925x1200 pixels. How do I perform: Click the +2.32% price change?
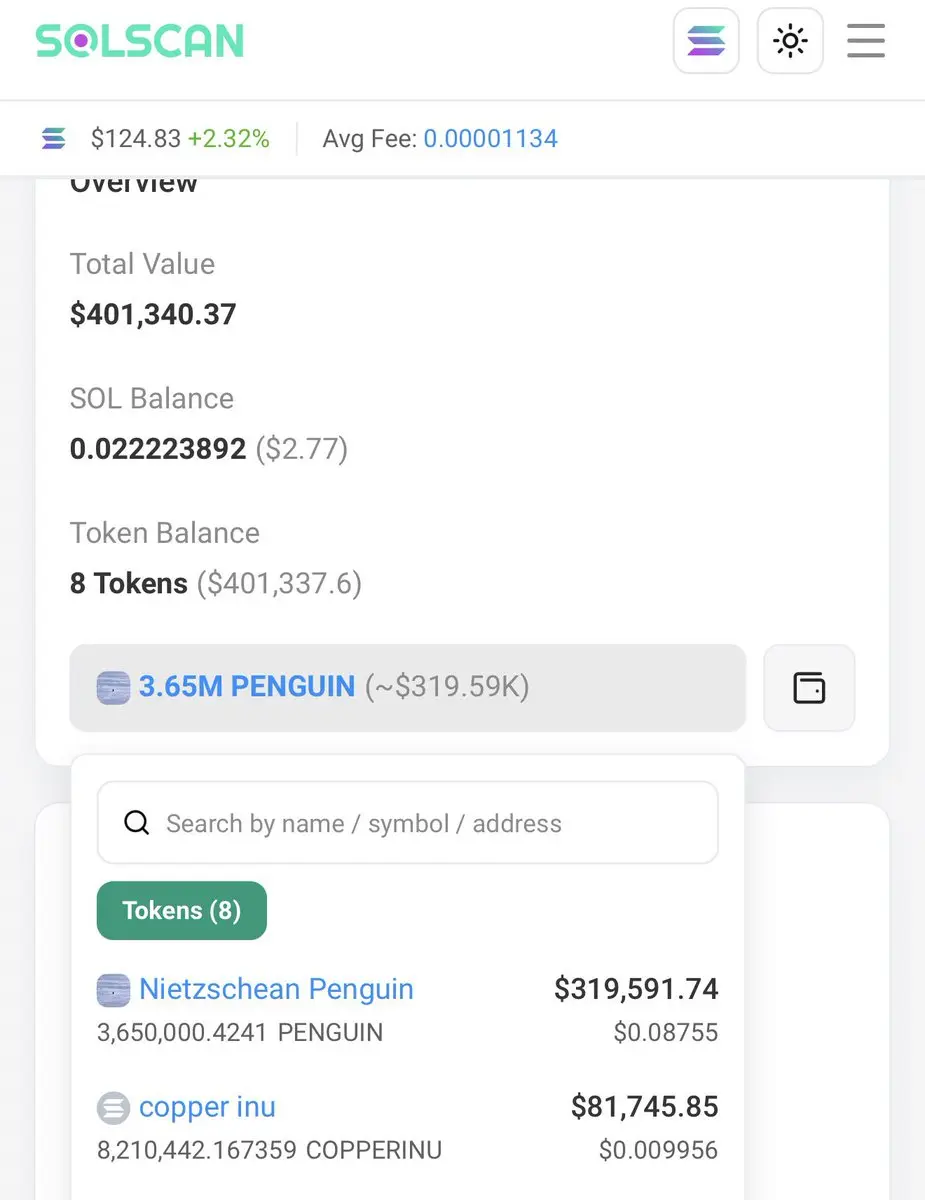pos(228,139)
